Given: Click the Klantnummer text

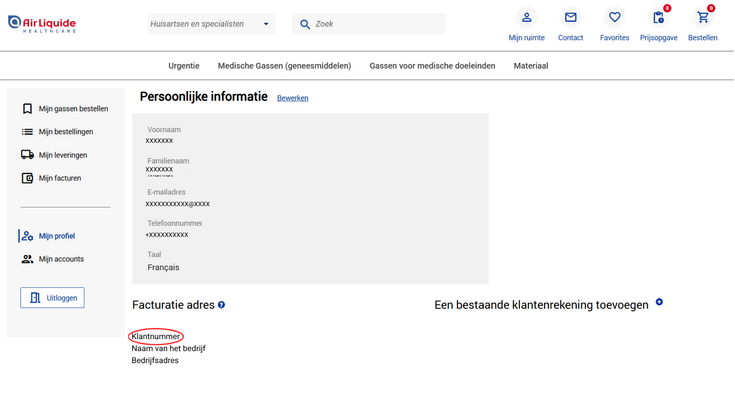Looking at the screenshot, I should (x=155, y=336).
